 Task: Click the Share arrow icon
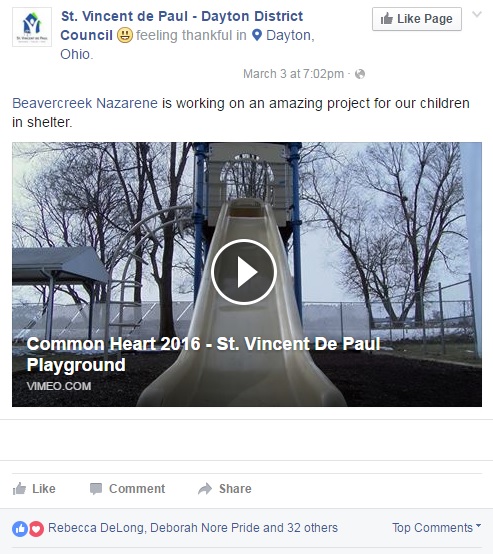pyautogui.click(x=205, y=489)
